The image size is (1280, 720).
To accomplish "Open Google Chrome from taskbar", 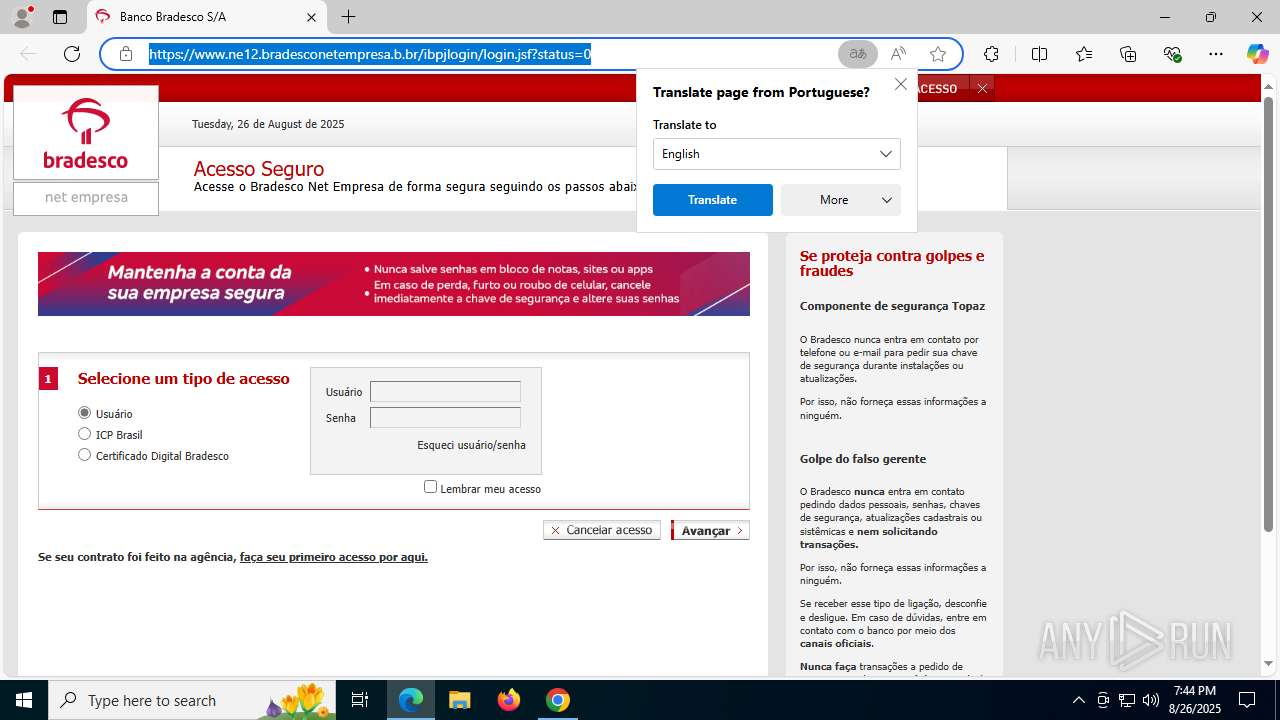I will (x=558, y=700).
